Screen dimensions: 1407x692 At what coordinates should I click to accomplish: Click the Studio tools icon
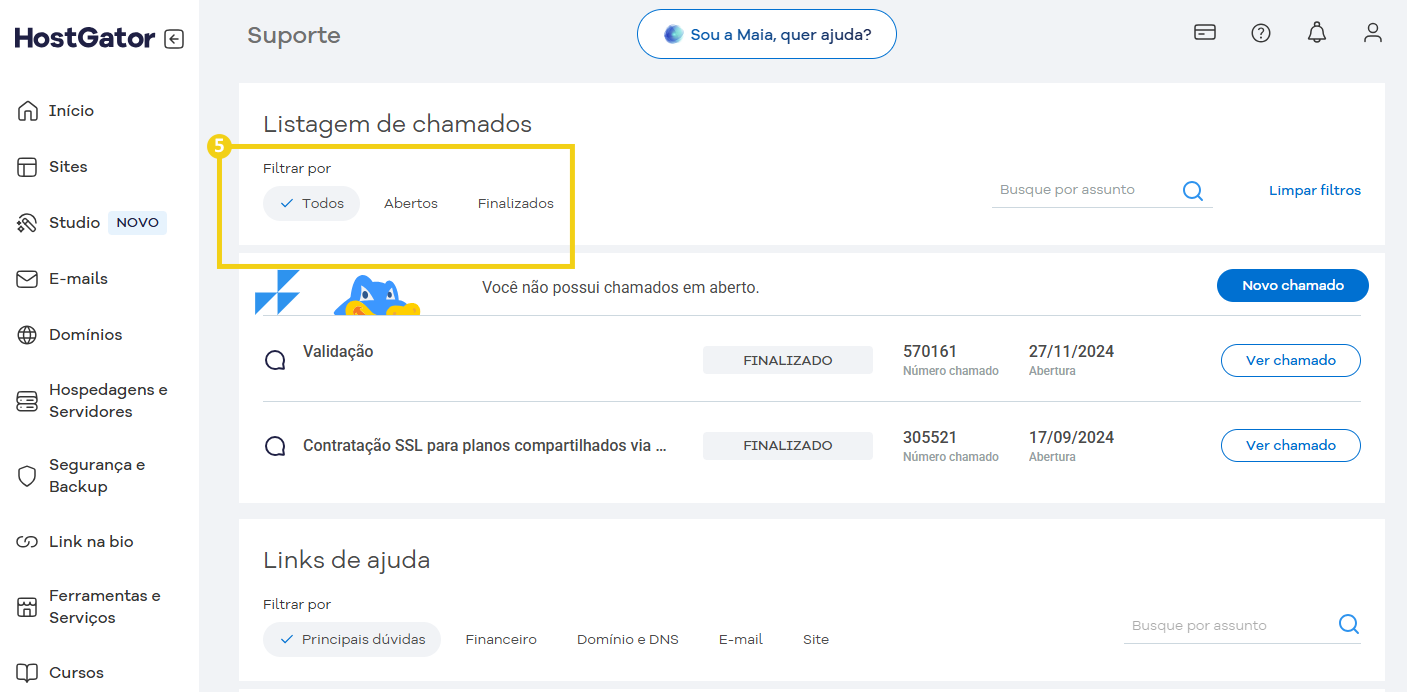point(27,223)
